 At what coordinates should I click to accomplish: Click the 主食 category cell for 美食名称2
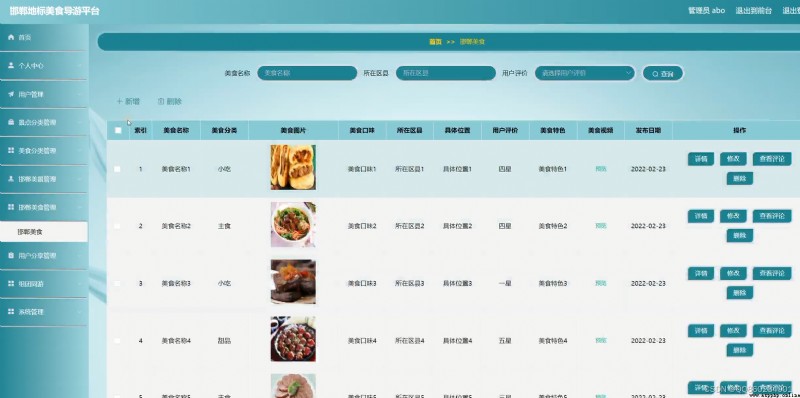click(x=224, y=226)
